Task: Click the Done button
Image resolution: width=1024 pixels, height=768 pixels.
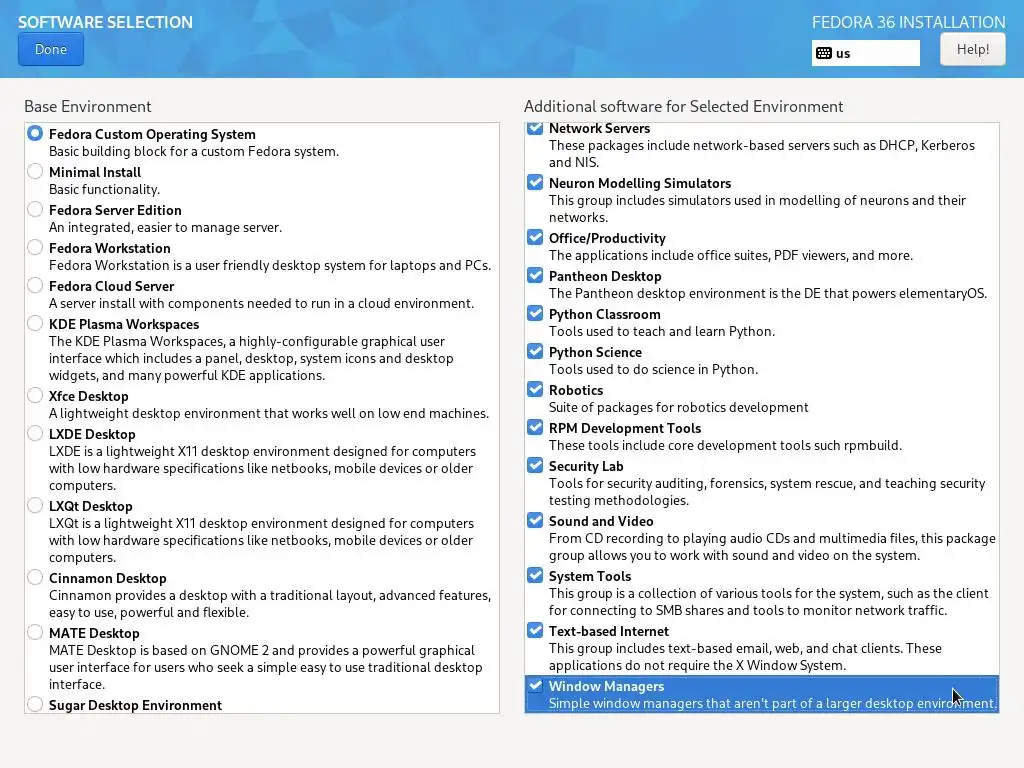Action: (51, 50)
